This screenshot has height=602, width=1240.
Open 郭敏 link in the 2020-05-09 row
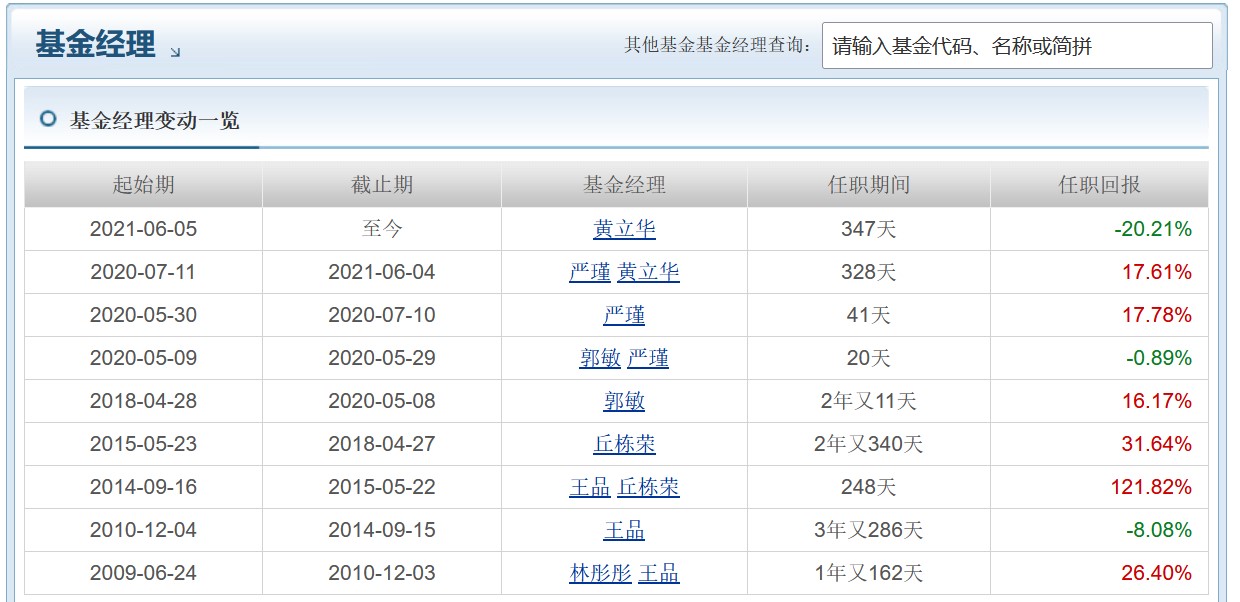(600, 358)
